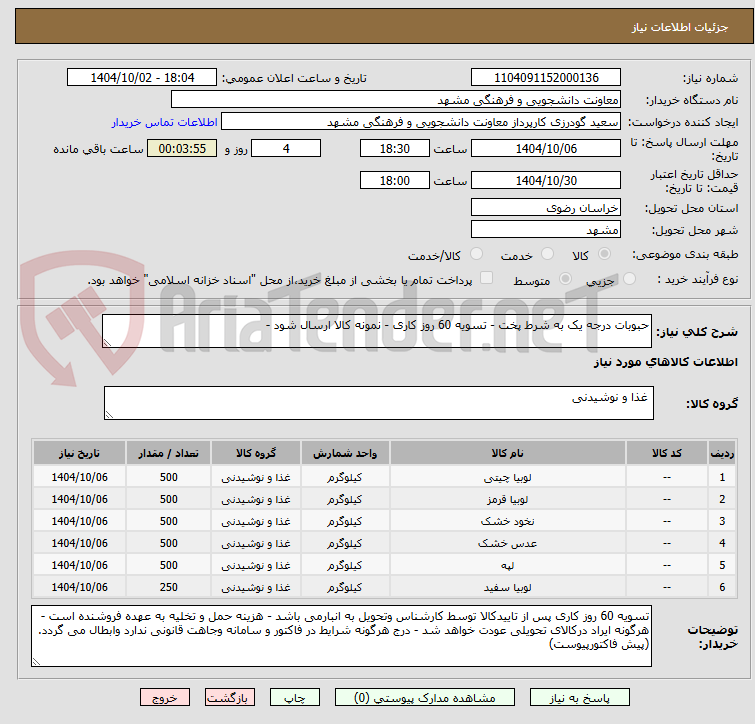The width and height of the screenshot is (755, 724).
Task: Click the resize handle of توضیحات خریدار textarea
Action: tap(36, 662)
